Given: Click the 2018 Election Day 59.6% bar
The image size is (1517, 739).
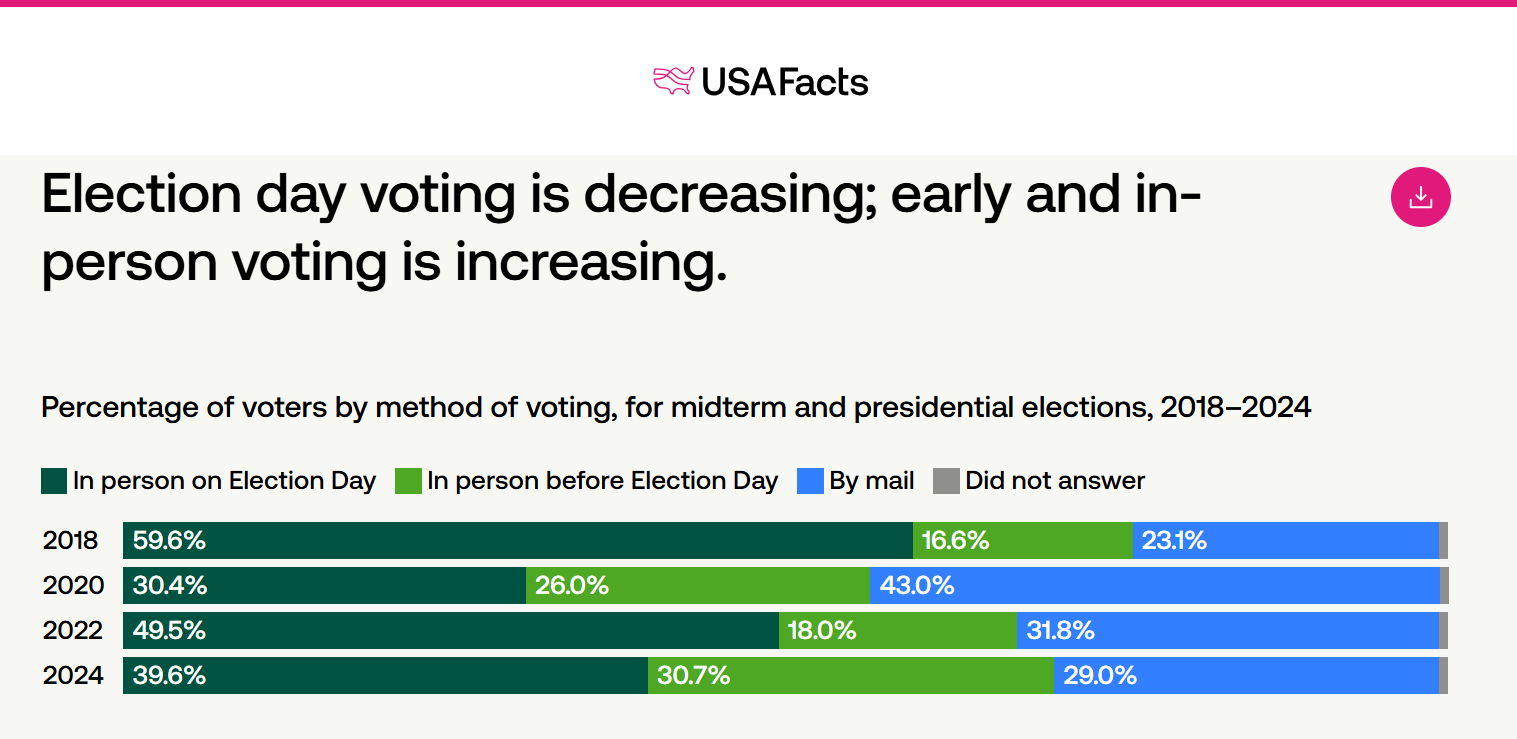Looking at the screenshot, I should coord(517,541).
